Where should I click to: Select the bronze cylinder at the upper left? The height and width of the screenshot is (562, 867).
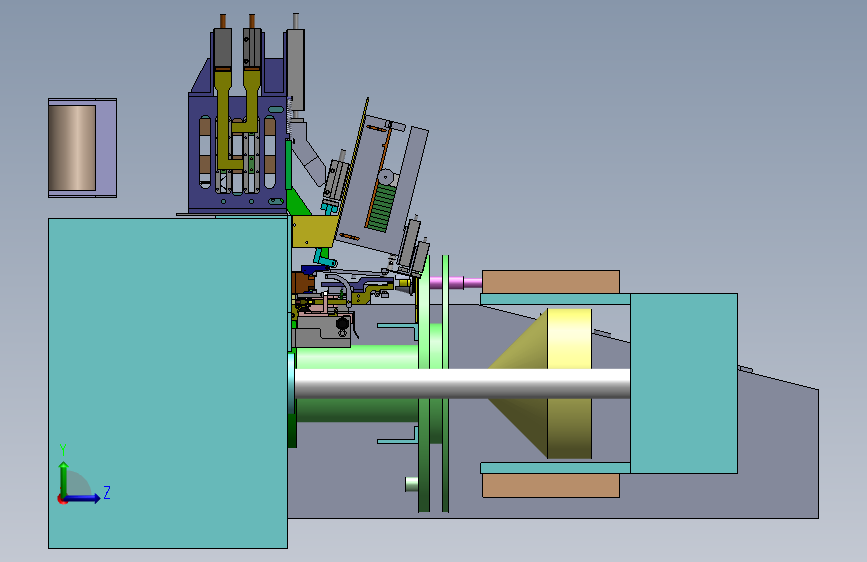[x=72, y=148]
